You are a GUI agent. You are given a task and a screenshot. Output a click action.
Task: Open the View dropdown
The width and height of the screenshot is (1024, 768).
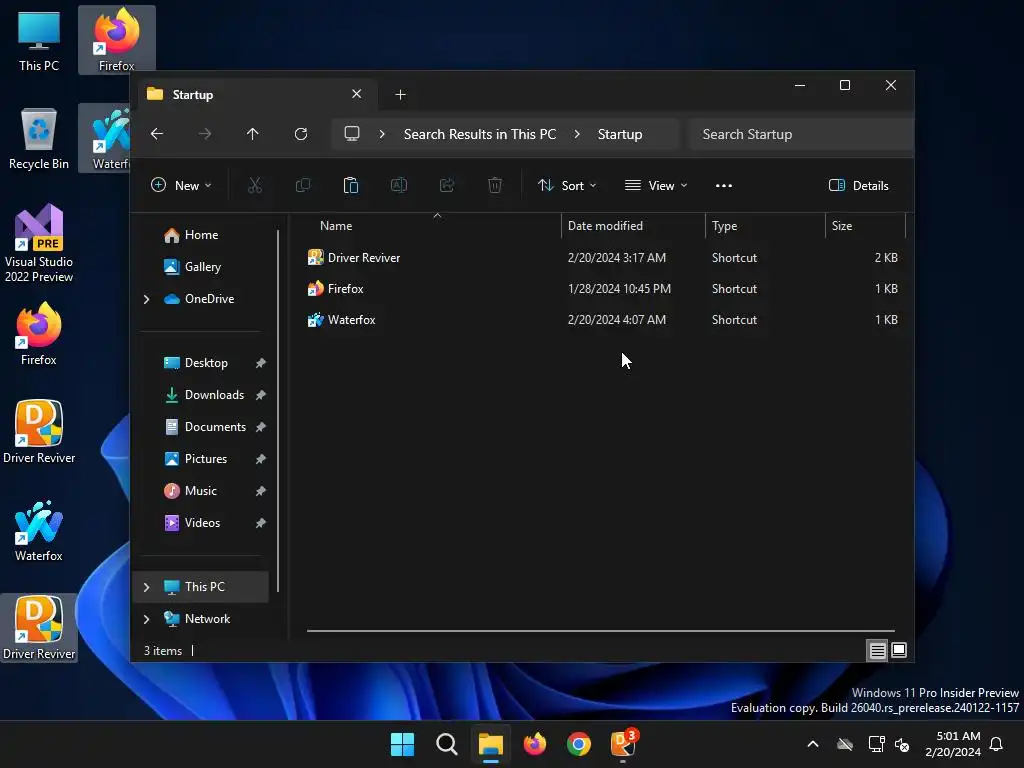[656, 185]
